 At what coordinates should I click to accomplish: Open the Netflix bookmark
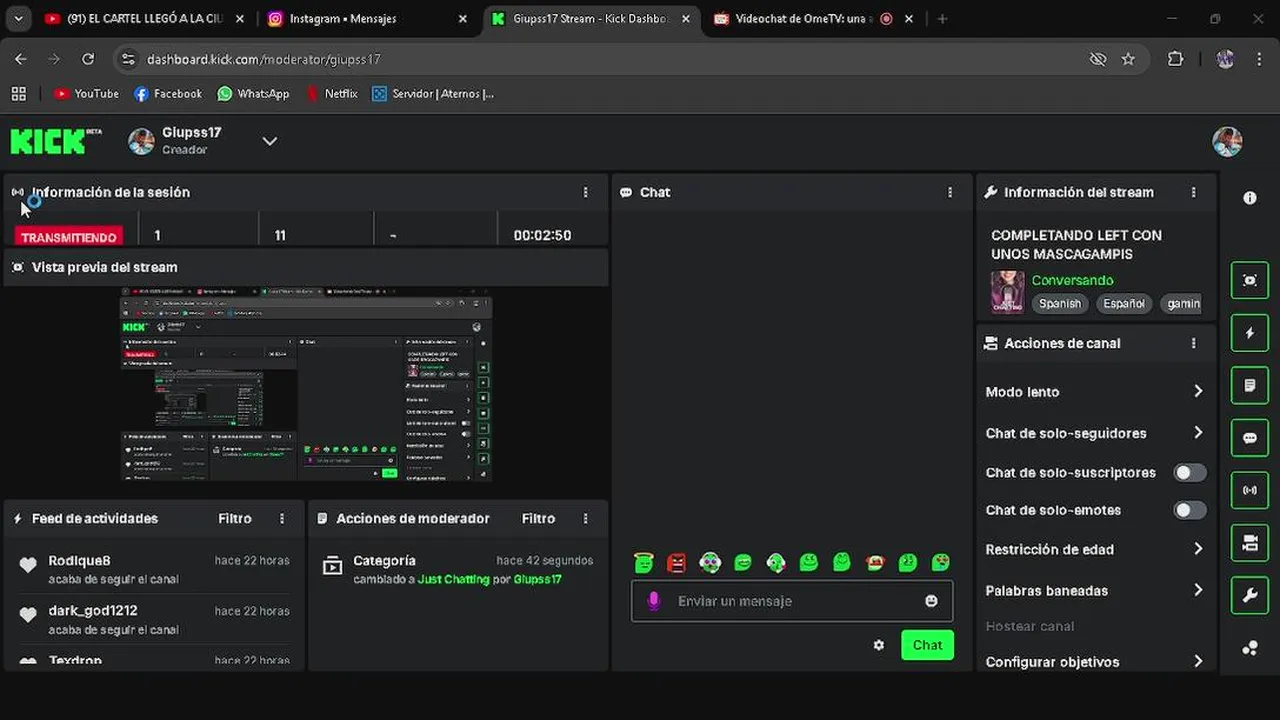click(332, 93)
